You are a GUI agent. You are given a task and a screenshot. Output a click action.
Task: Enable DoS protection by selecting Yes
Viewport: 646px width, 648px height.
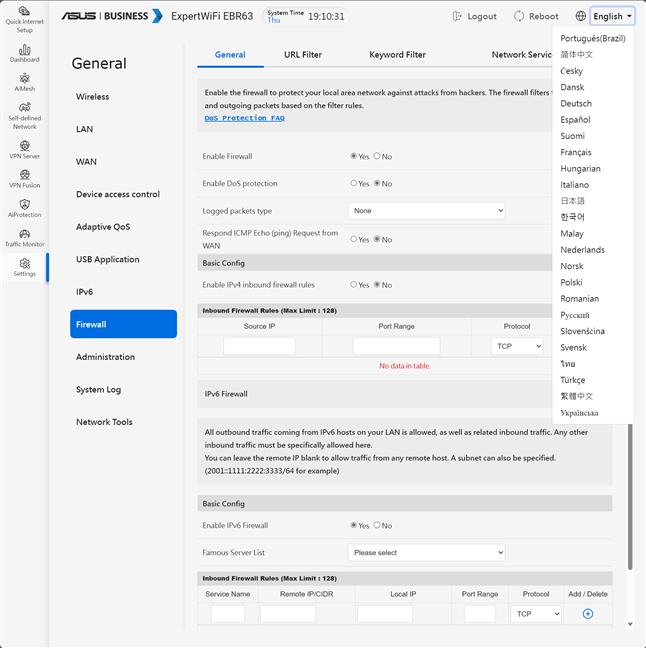[x=354, y=184]
